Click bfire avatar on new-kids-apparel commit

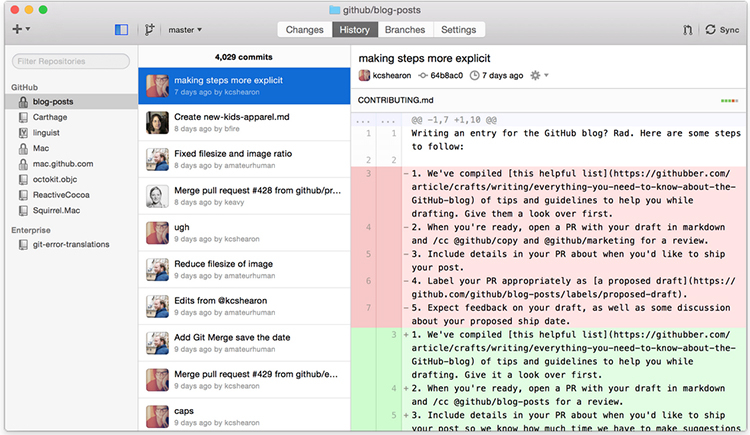point(157,123)
